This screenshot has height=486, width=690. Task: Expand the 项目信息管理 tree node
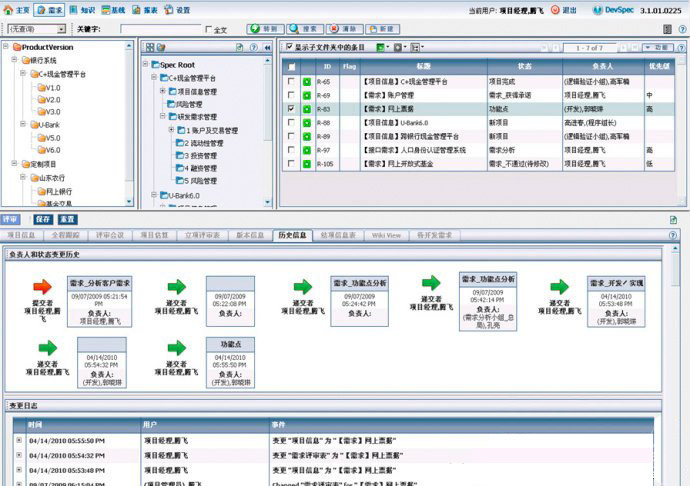pyautogui.click(x=162, y=91)
